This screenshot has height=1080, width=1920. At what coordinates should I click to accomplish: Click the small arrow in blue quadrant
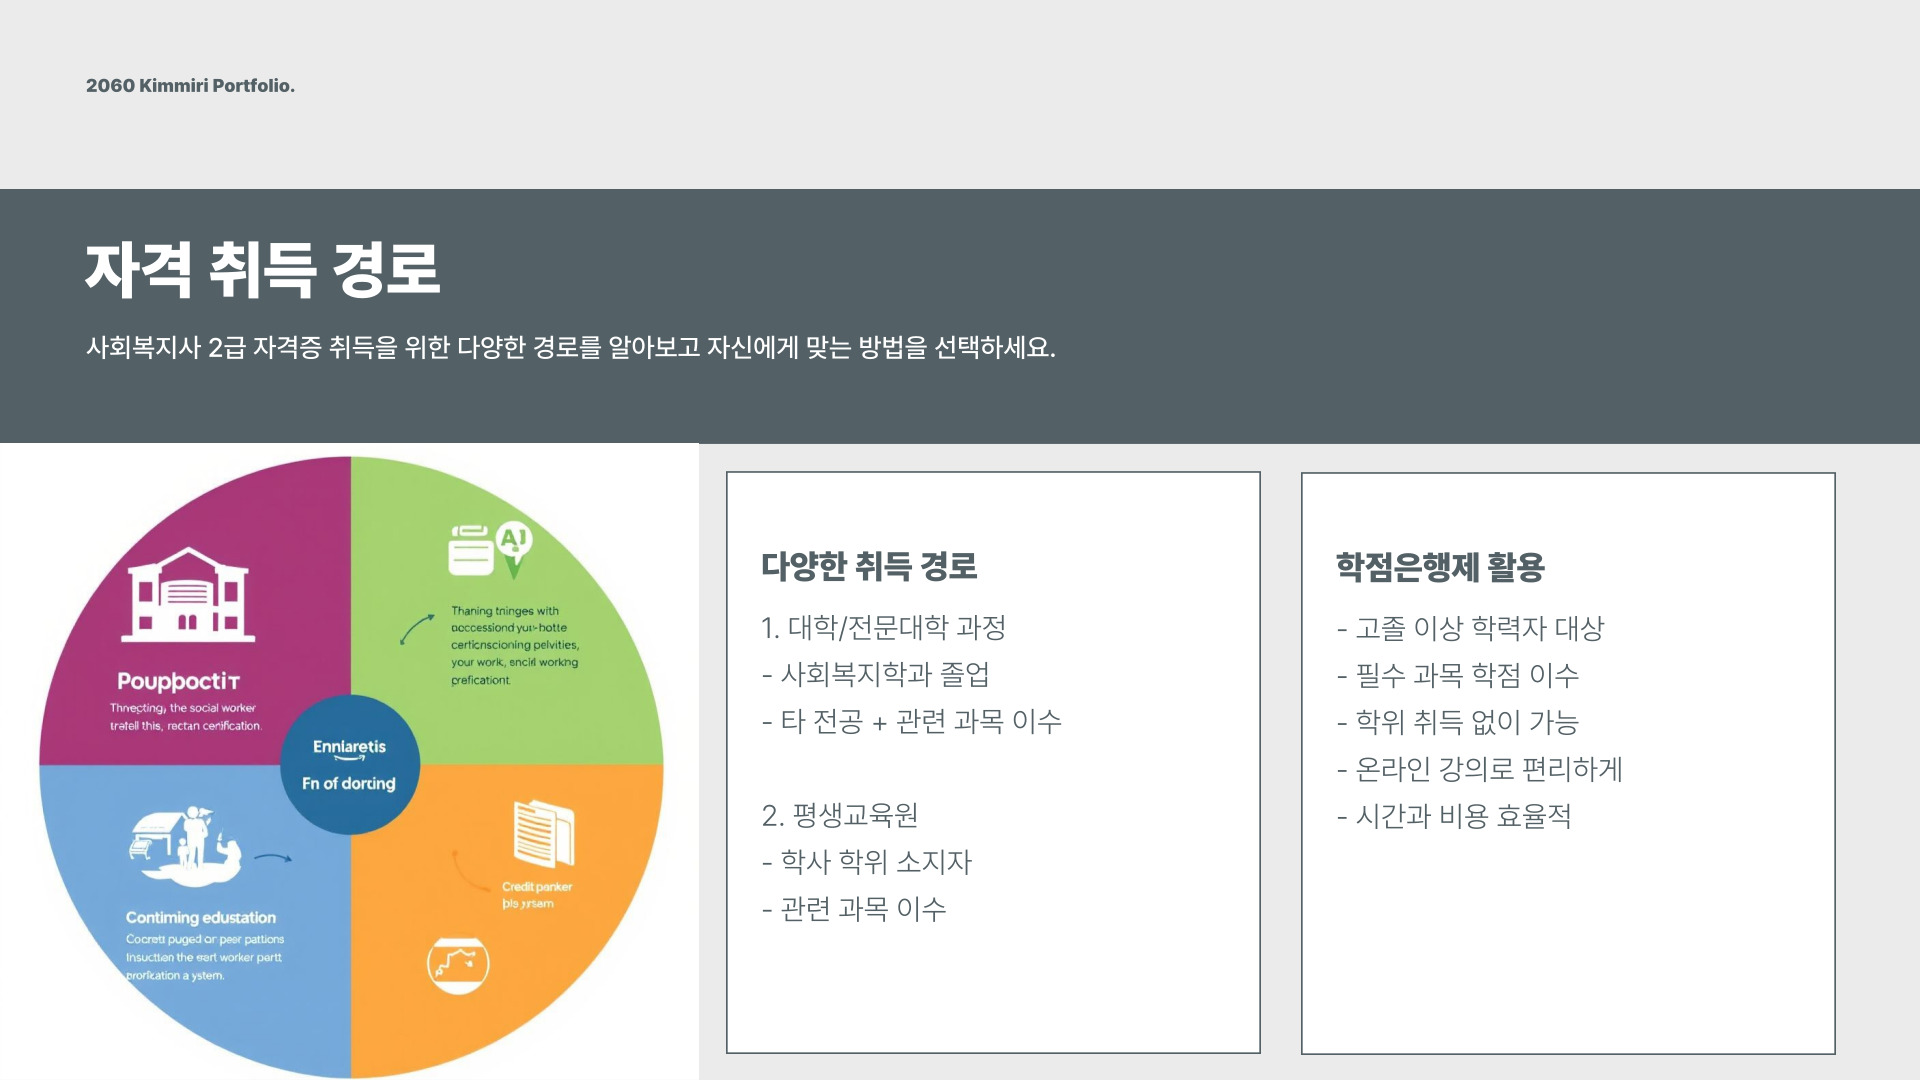[273, 858]
